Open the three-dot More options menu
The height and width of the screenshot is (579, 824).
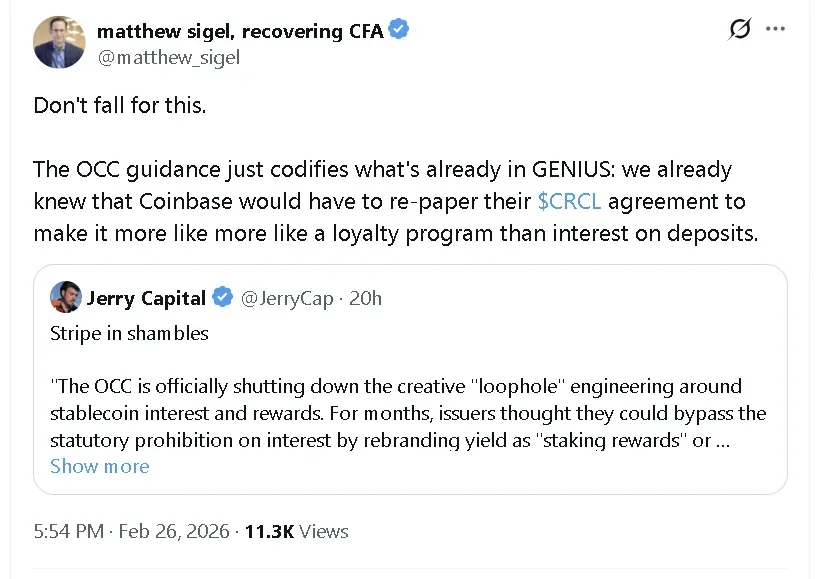(x=776, y=29)
